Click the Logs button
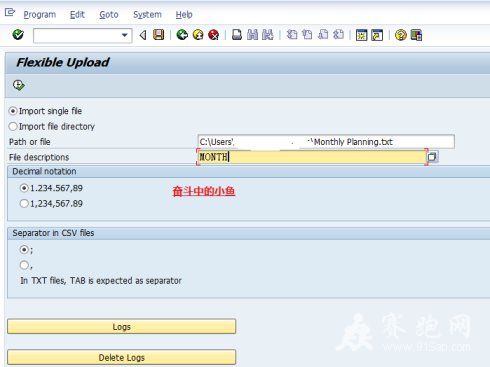The height and width of the screenshot is (367, 490). coord(121,327)
